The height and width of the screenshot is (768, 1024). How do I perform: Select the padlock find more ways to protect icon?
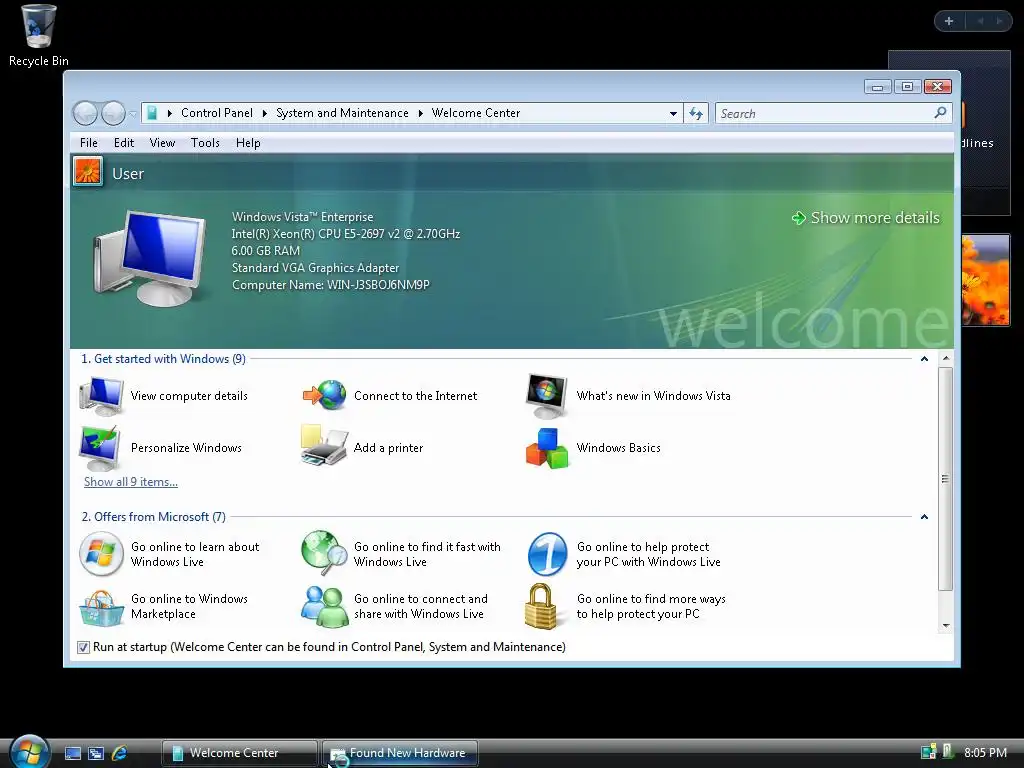(x=541, y=606)
